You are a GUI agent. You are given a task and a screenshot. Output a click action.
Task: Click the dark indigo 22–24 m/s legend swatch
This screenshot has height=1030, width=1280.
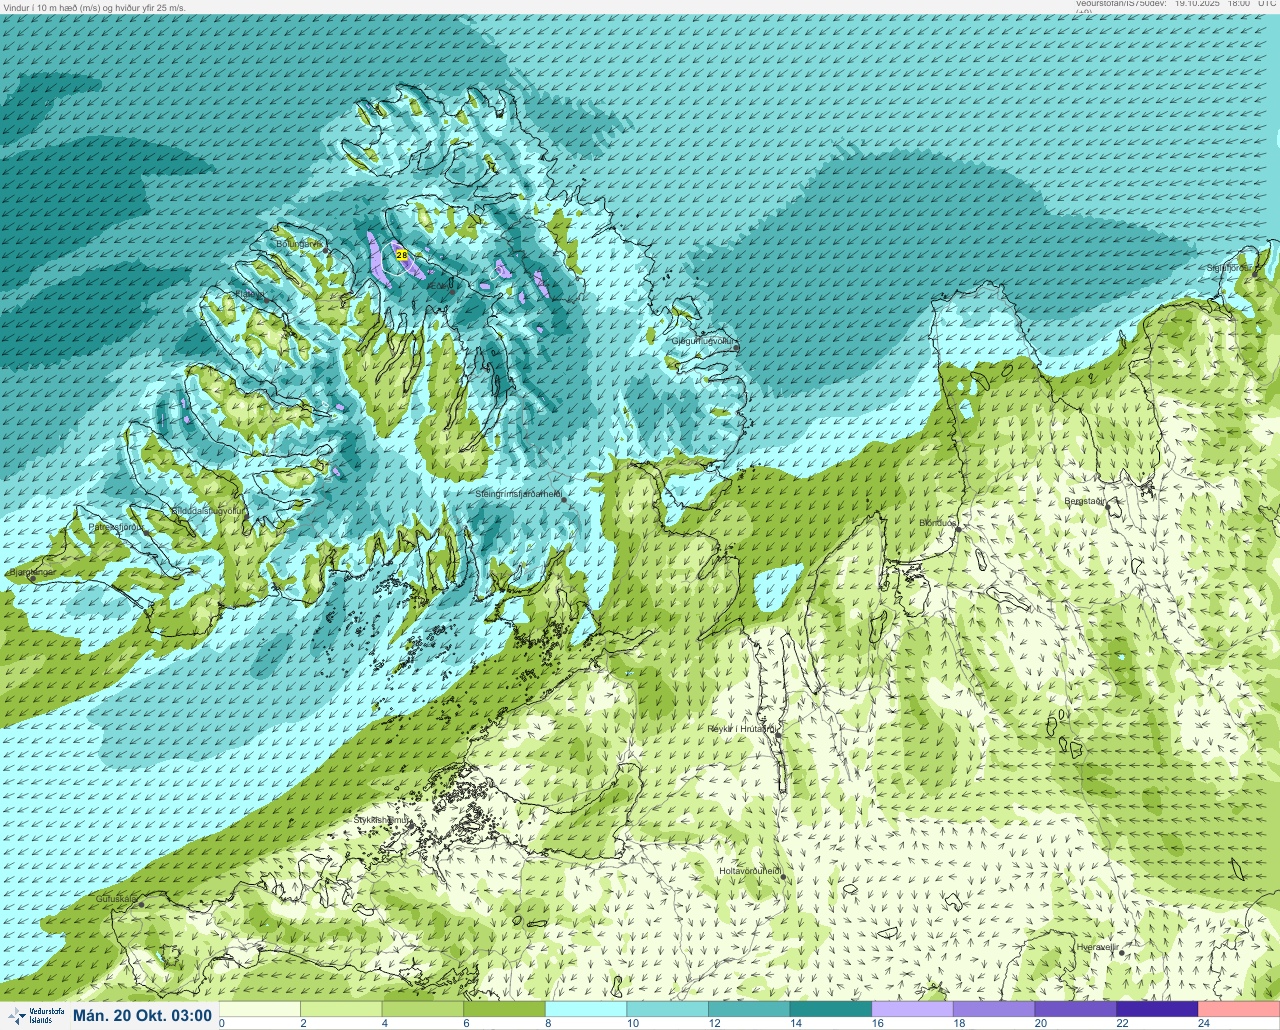(x=1157, y=1009)
